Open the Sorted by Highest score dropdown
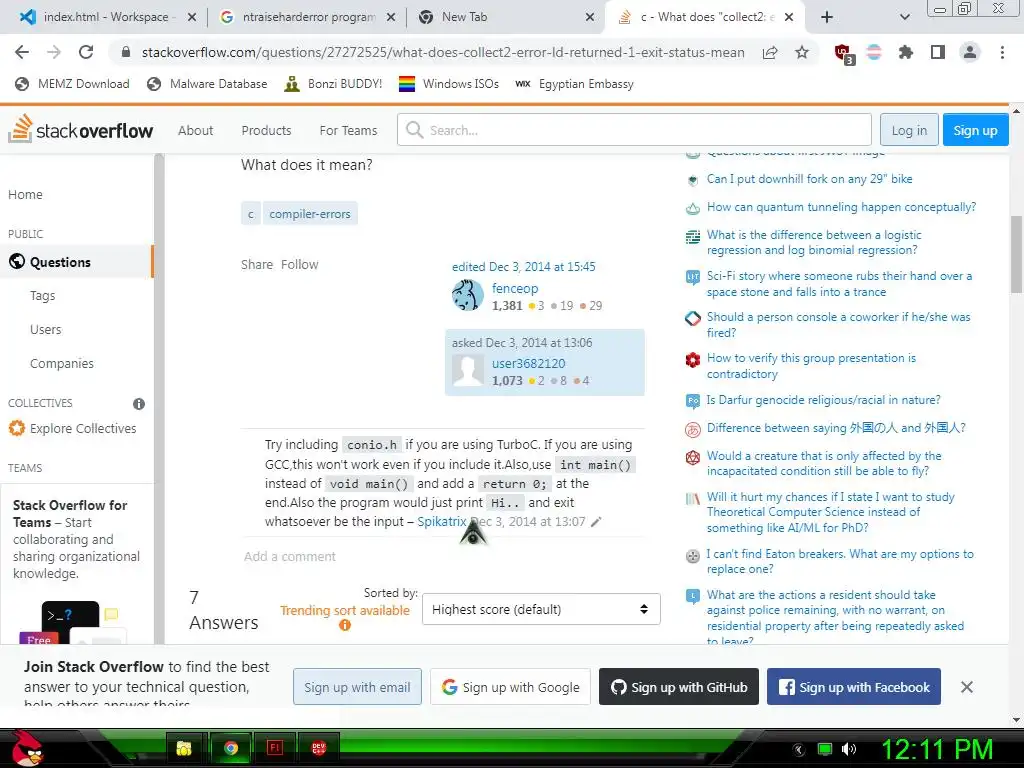This screenshot has height=768, width=1024. (x=541, y=609)
